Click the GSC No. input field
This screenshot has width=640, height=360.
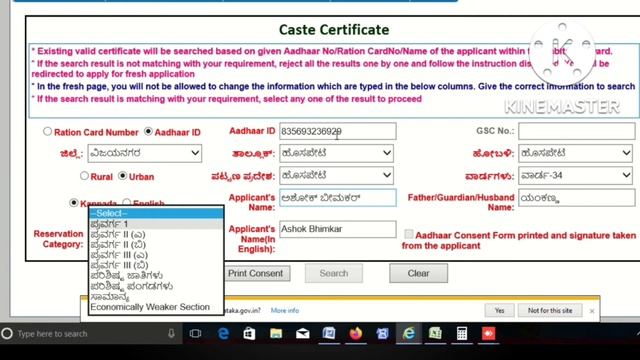pos(576,131)
